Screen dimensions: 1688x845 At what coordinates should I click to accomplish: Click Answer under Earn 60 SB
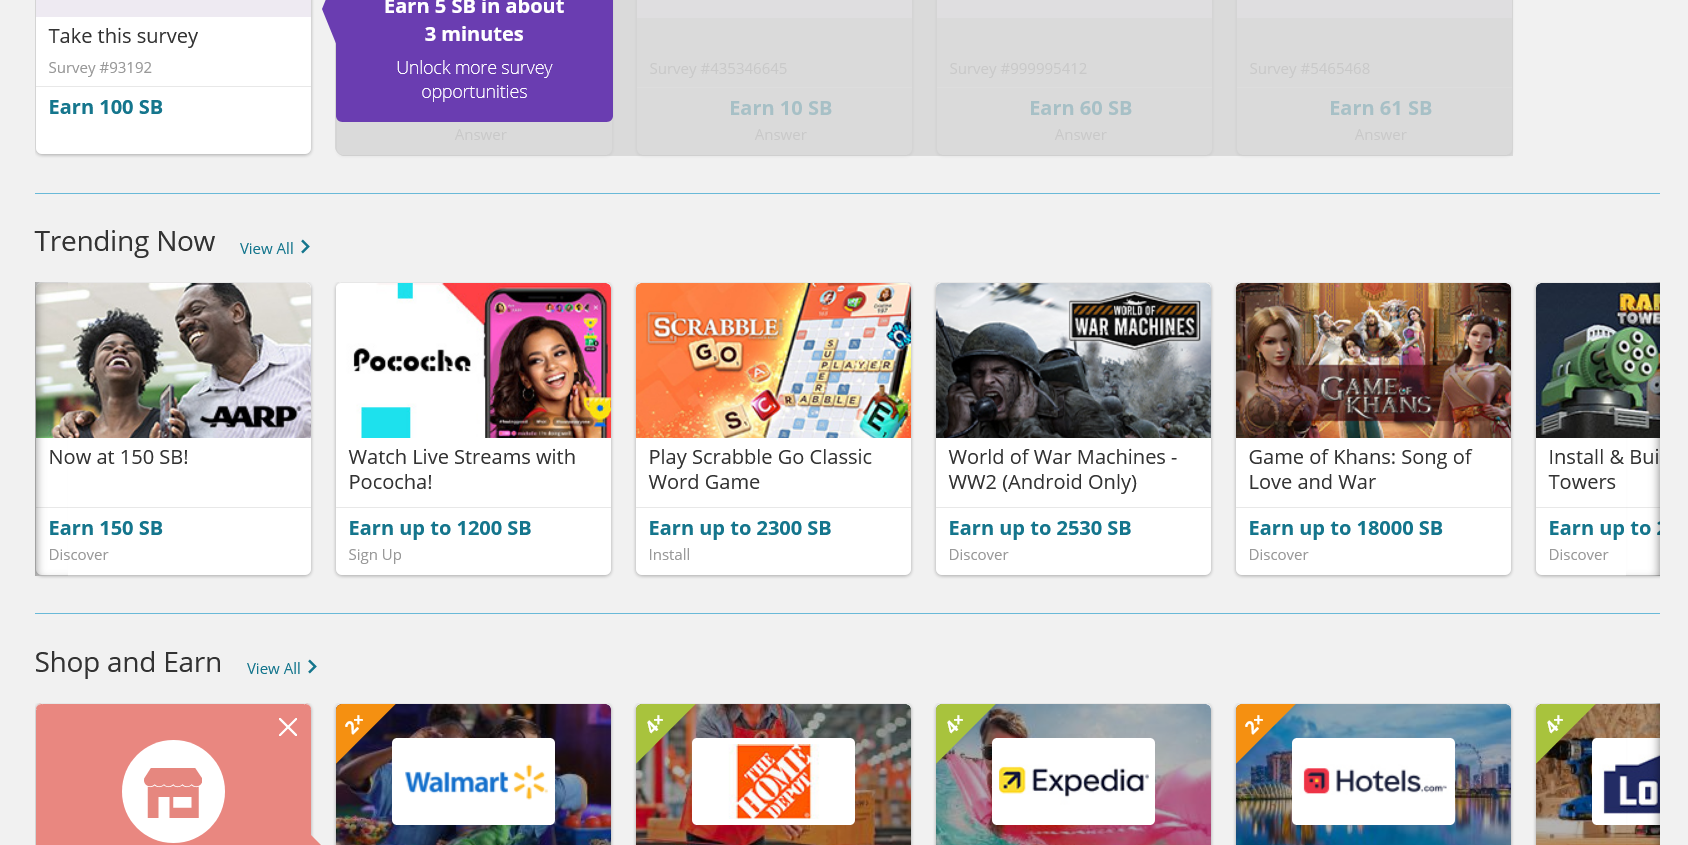pos(1080,135)
